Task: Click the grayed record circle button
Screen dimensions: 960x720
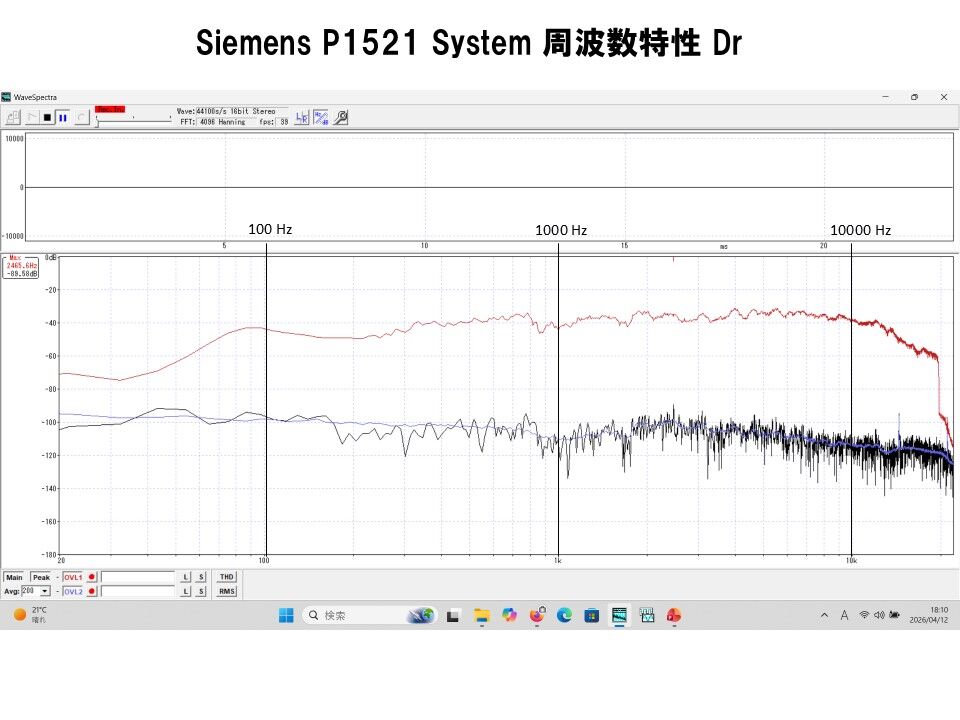Action: [x=82, y=117]
